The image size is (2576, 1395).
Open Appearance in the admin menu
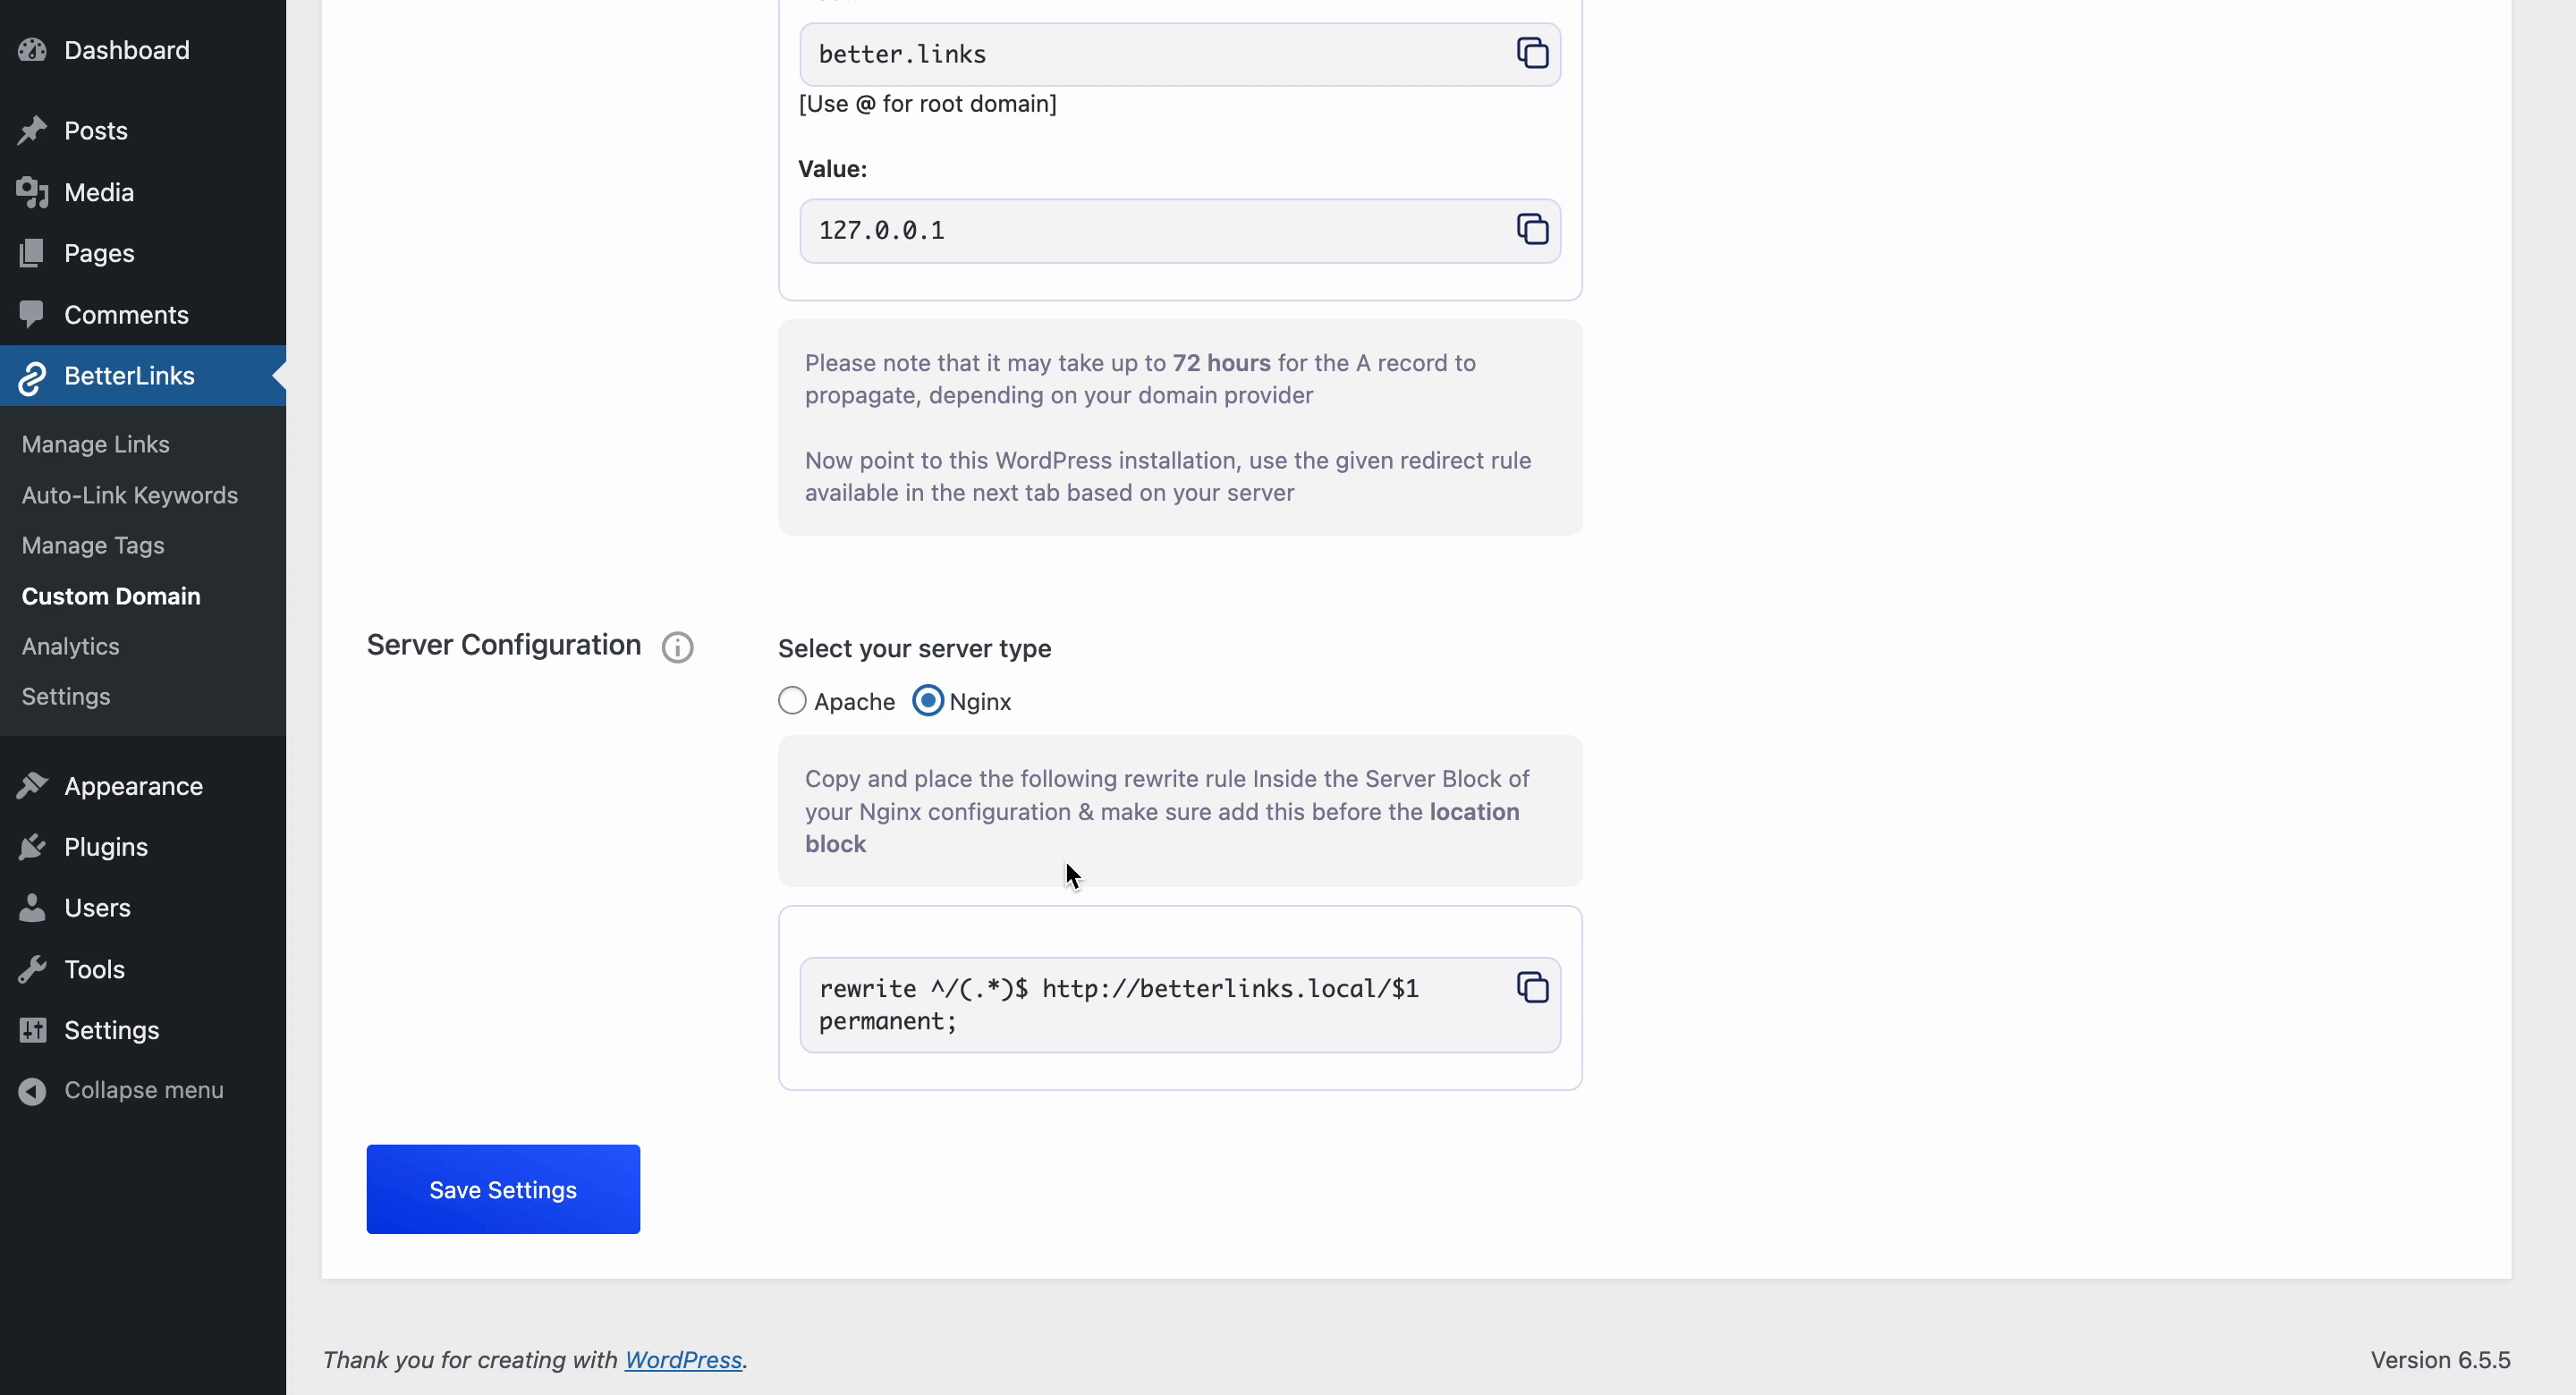point(133,786)
